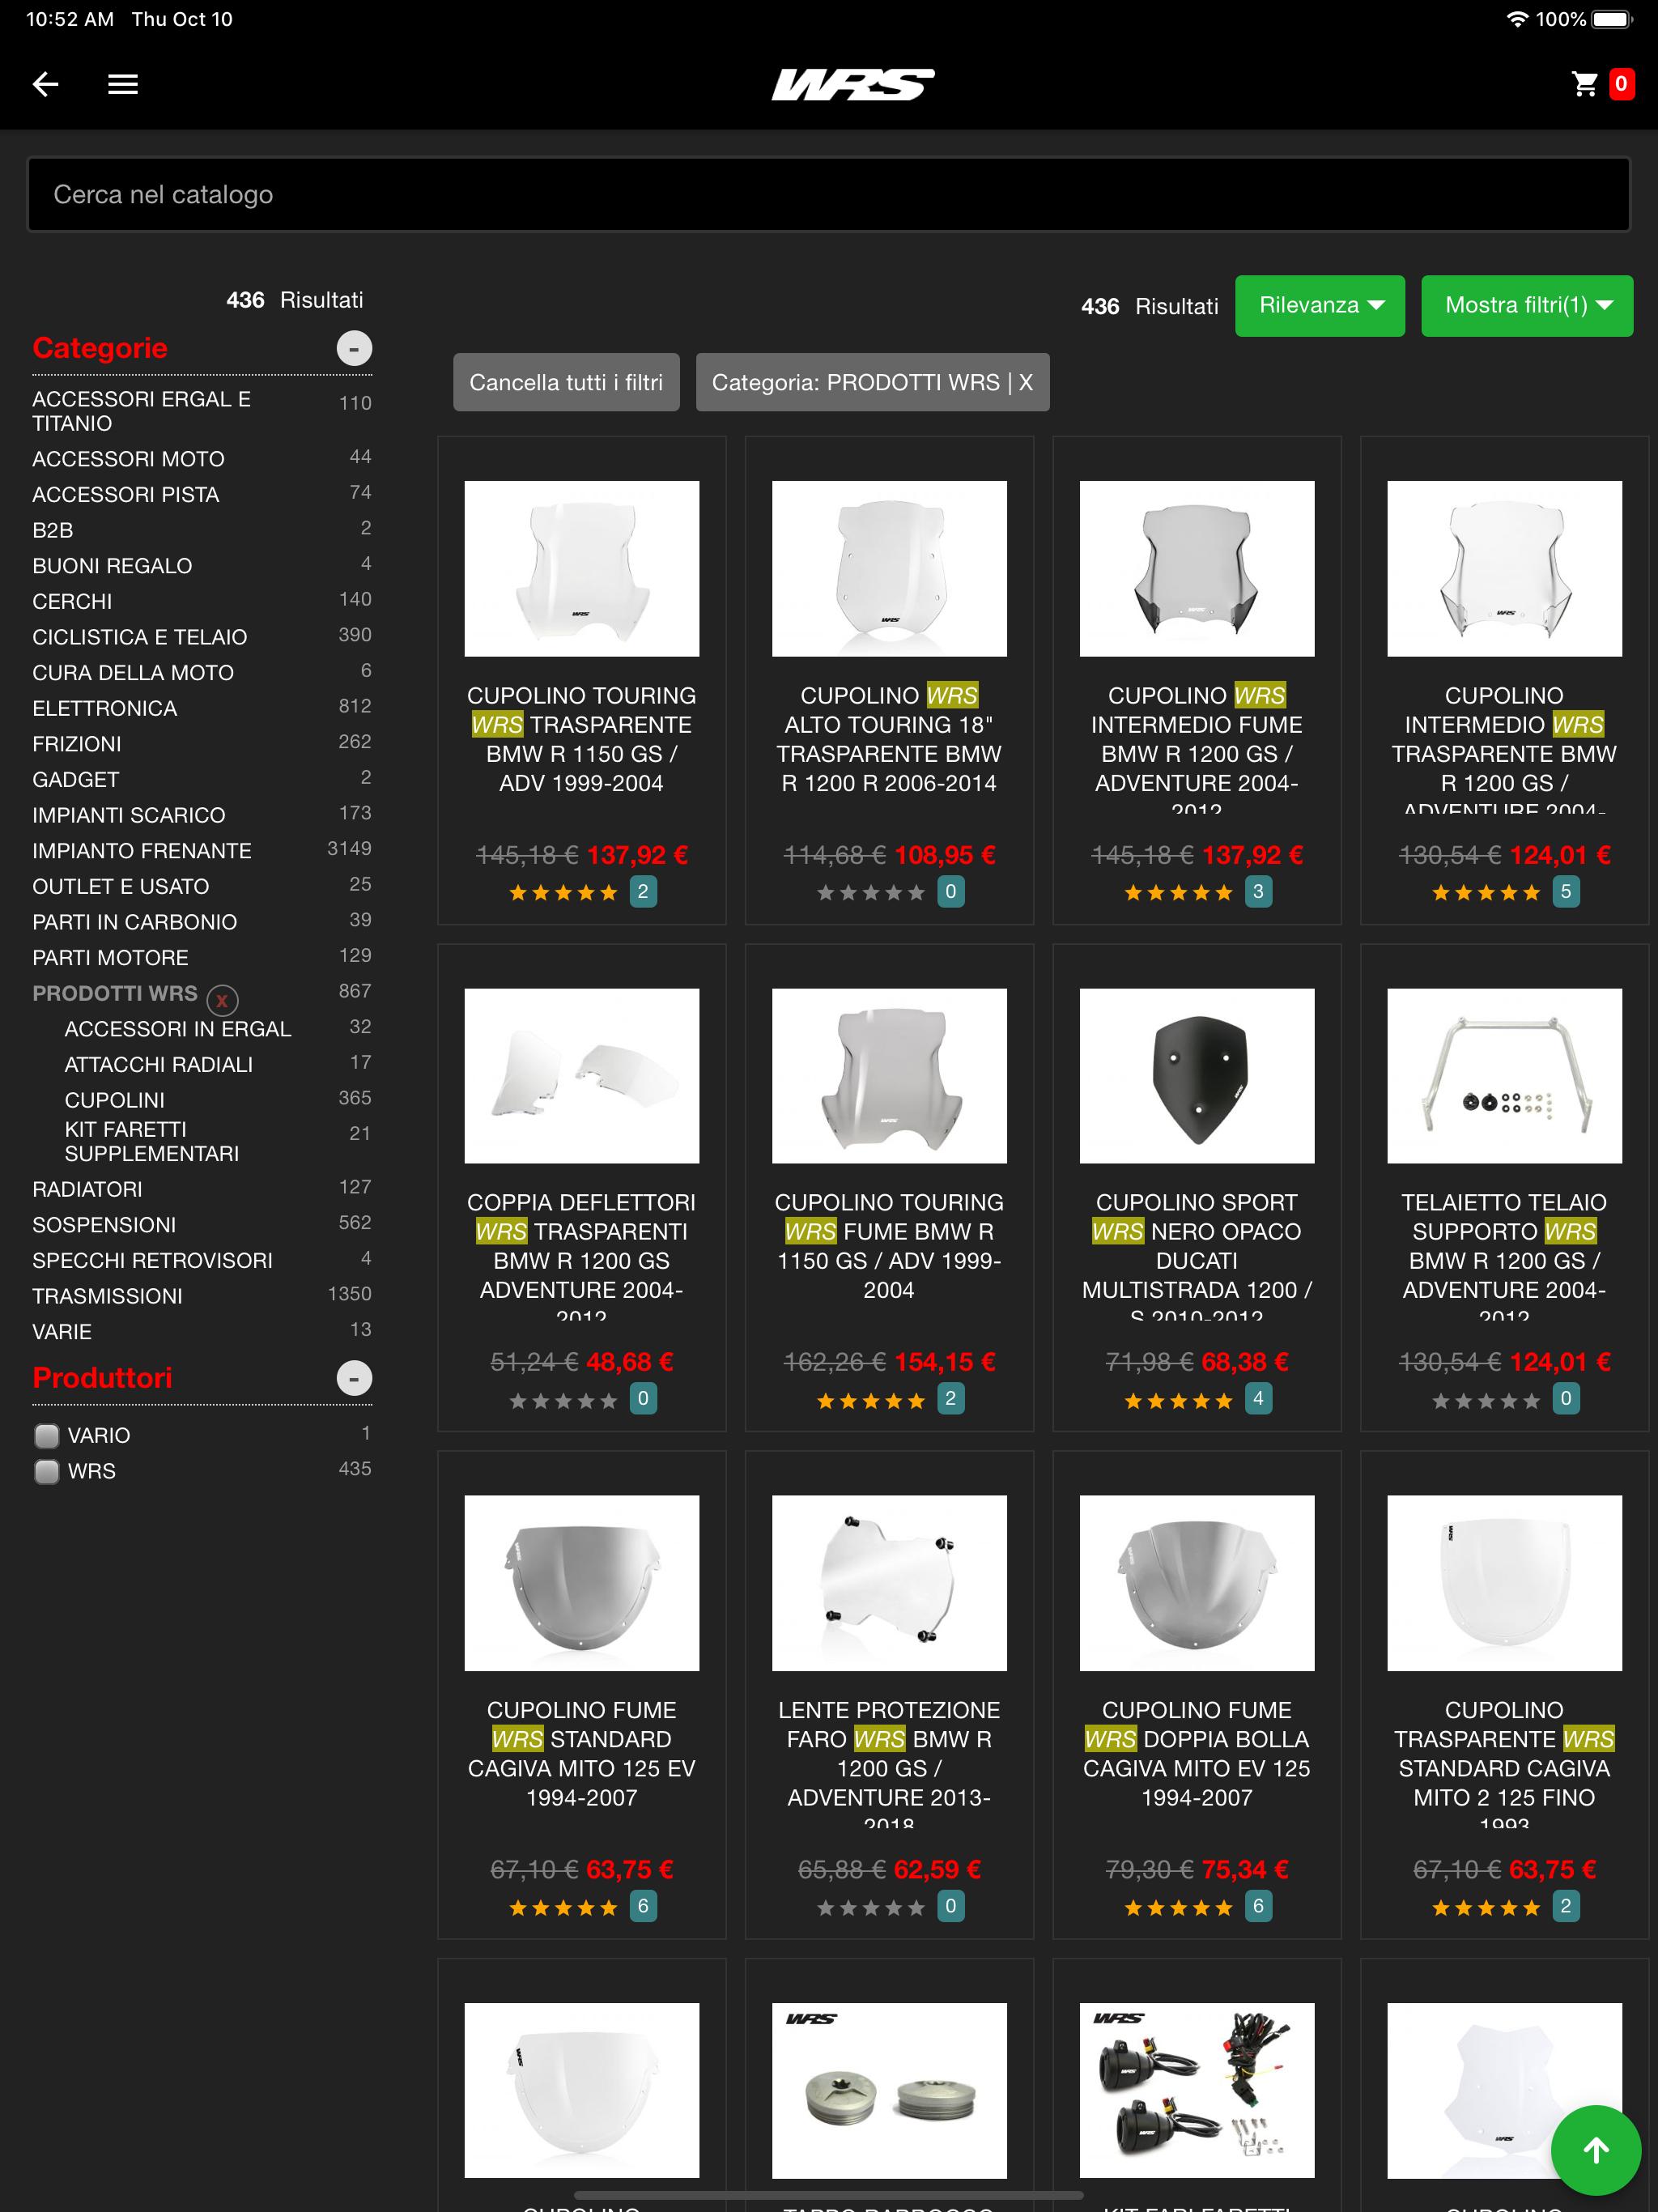This screenshot has height=2212, width=1658.
Task: Tap the Wi-Fi icon in status bar
Action: [x=1517, y=19]
